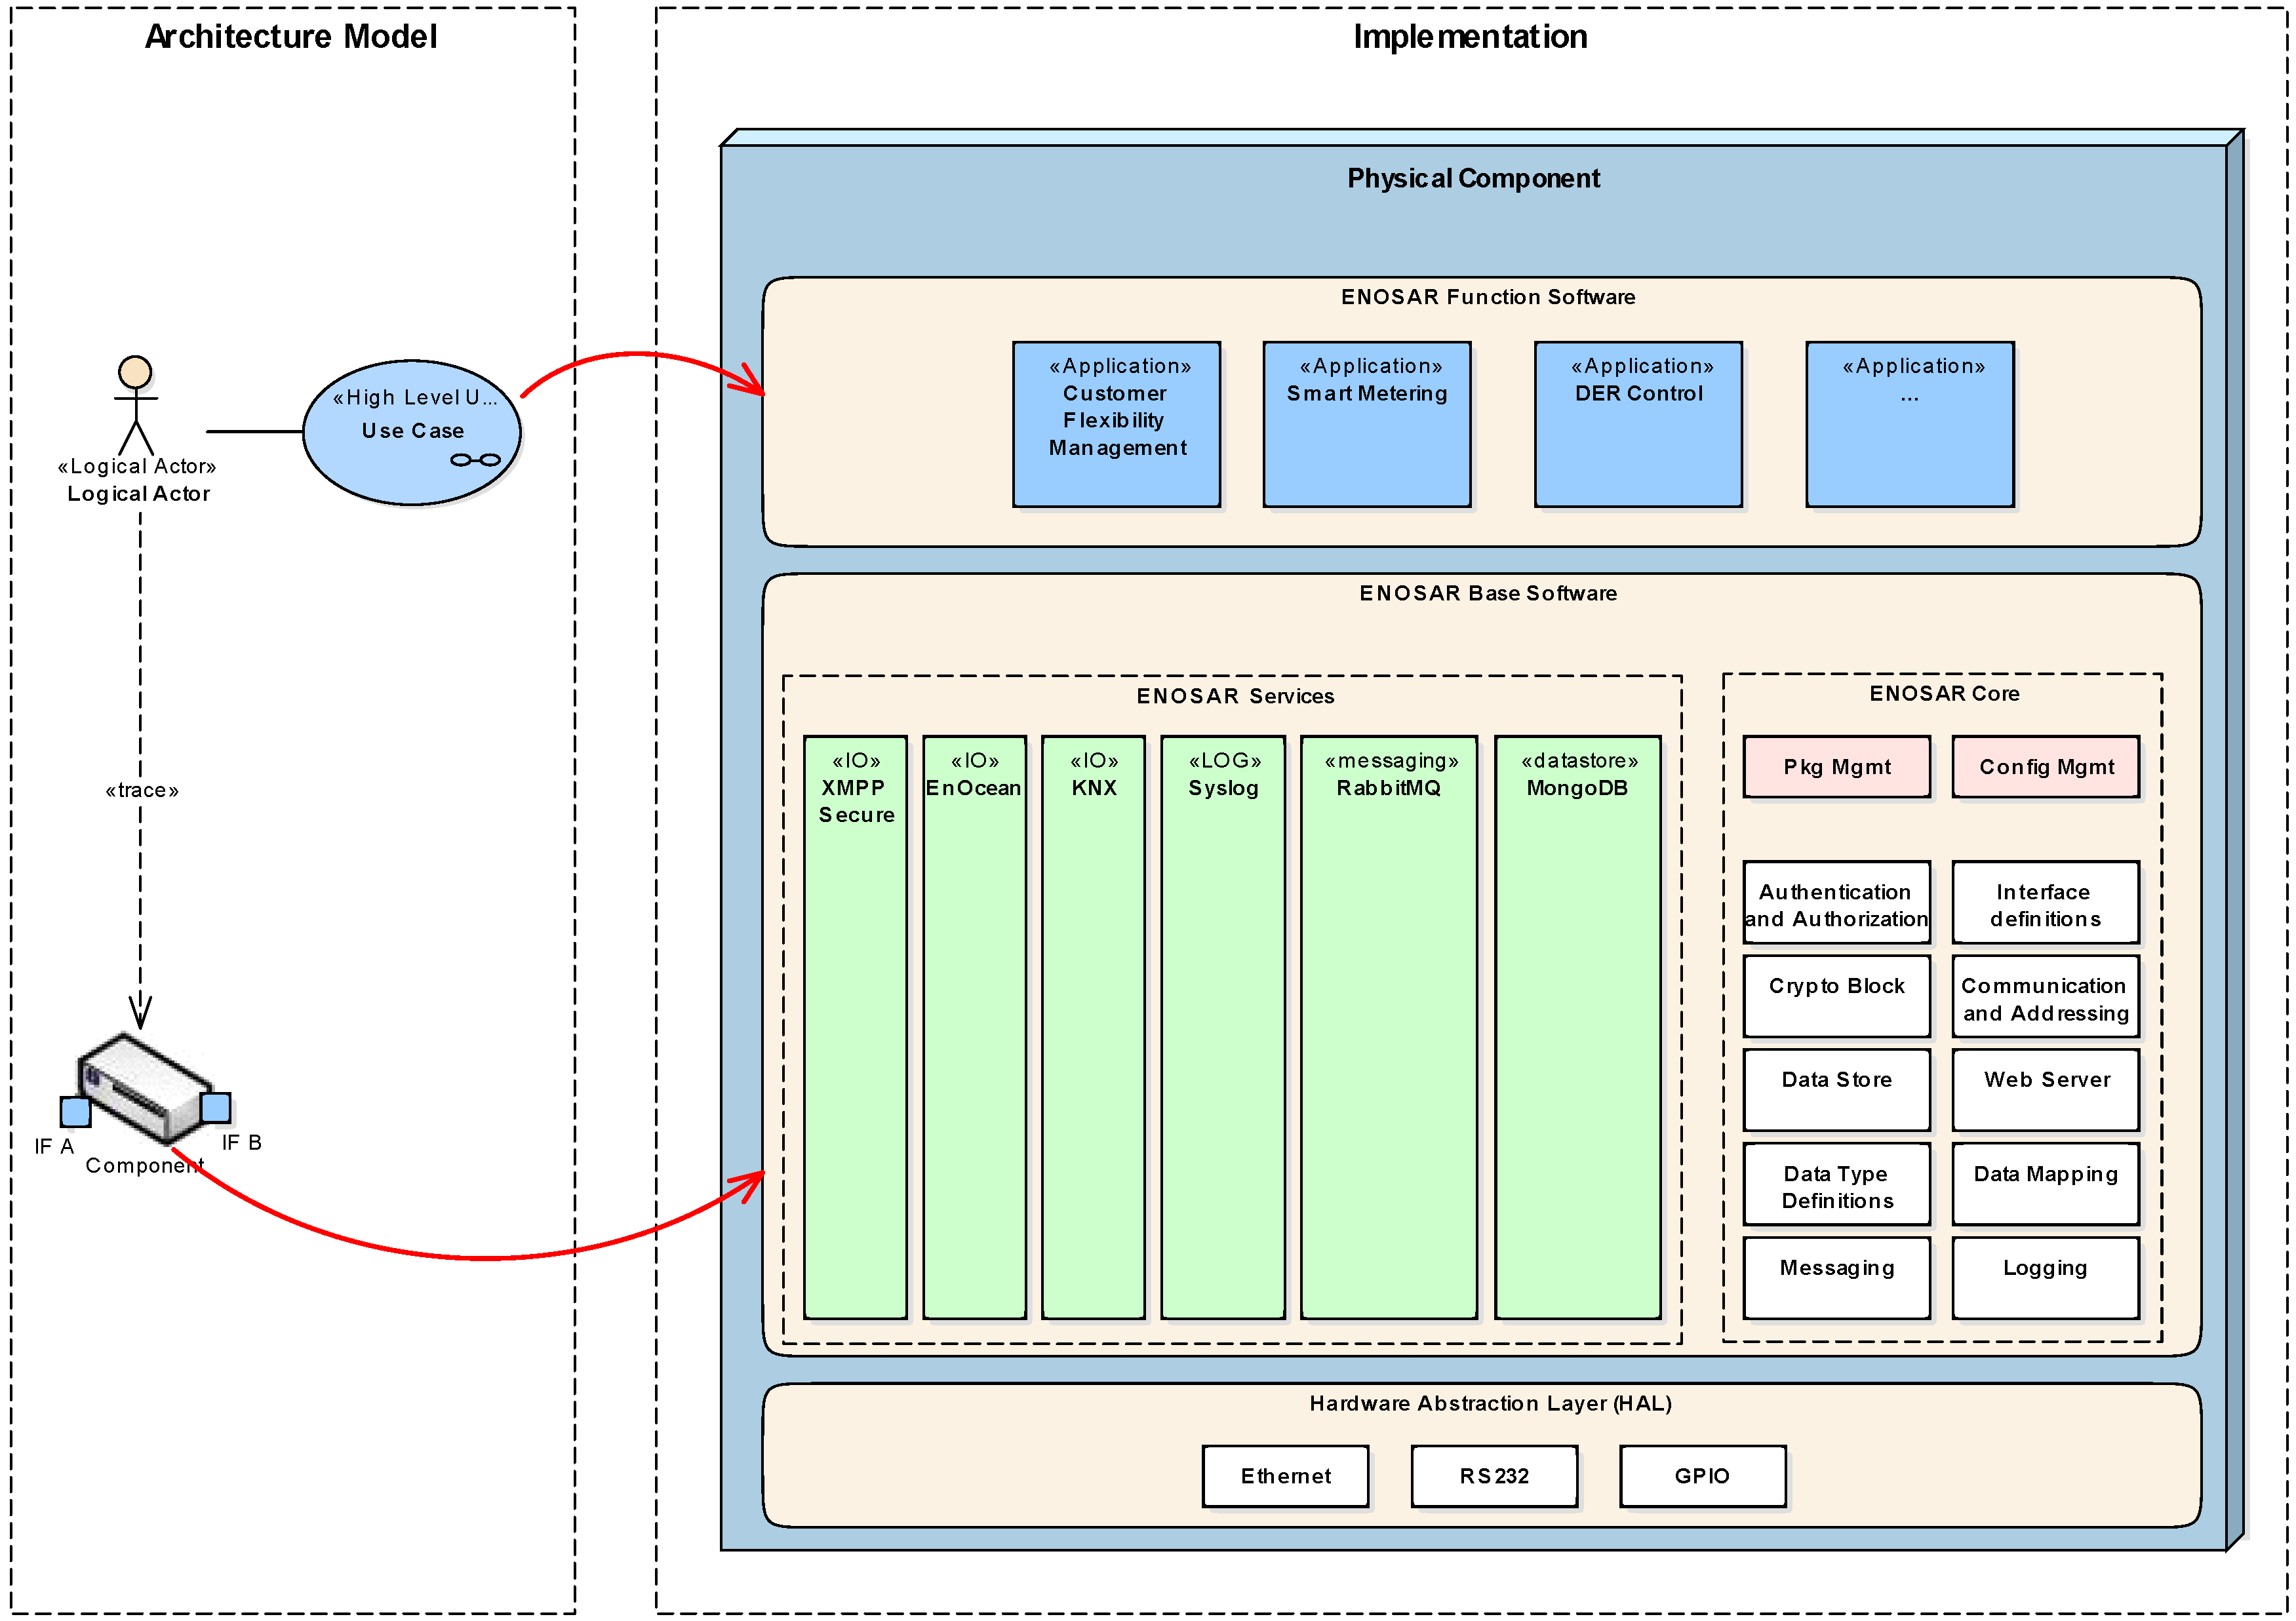Screen dimensions: 2296x1621
Task: Select the Smart Metering application block
Action: 1366,424
